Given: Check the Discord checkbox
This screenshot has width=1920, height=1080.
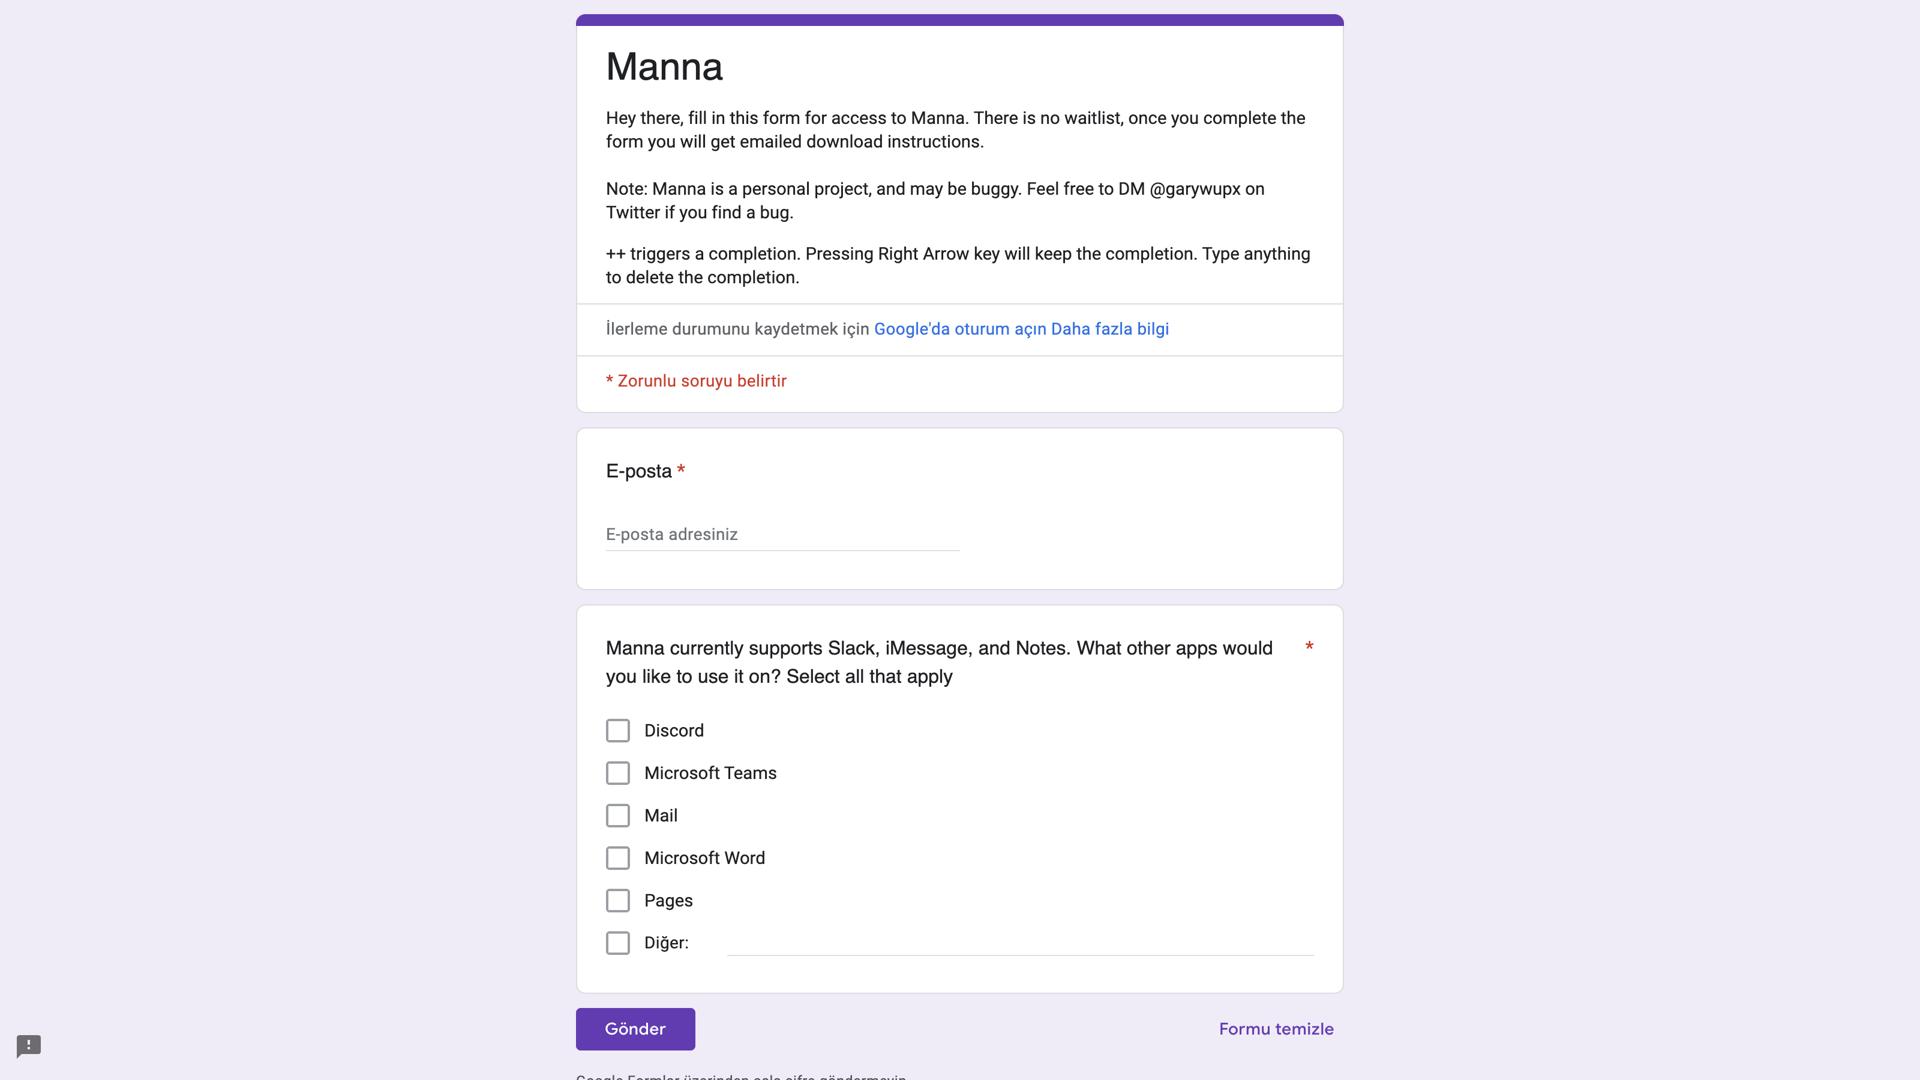Looking at the screenshot, I should 618,731.
